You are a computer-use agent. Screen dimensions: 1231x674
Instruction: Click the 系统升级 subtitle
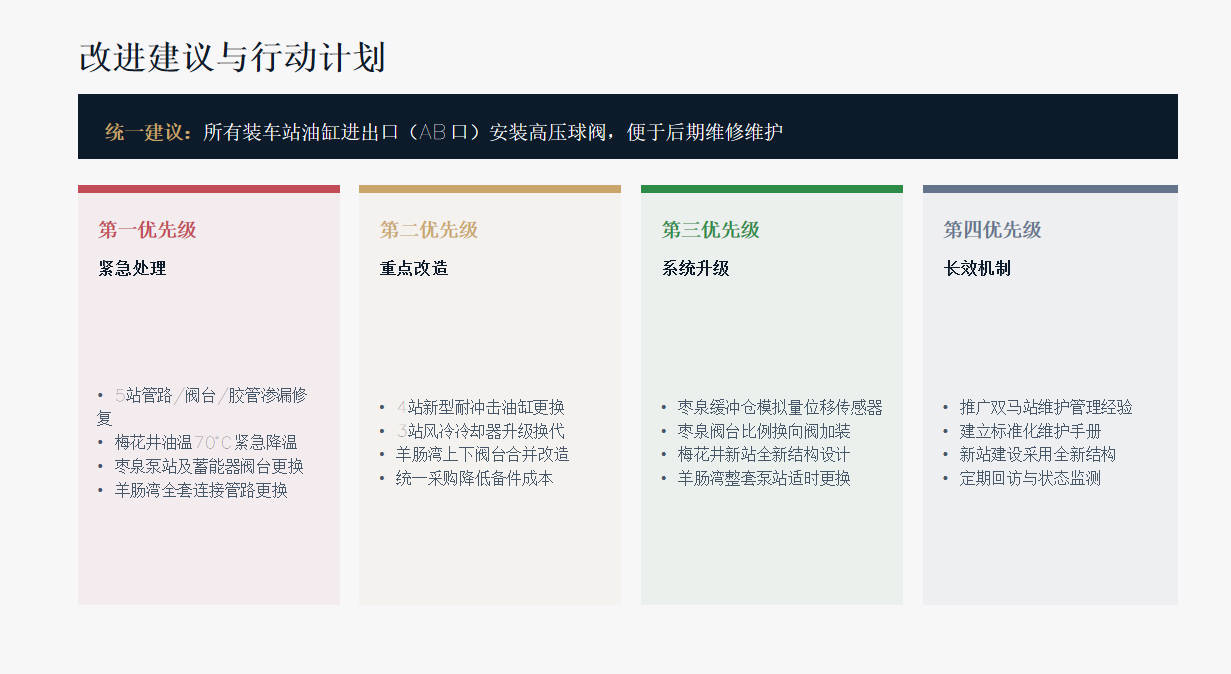[696, 268]
